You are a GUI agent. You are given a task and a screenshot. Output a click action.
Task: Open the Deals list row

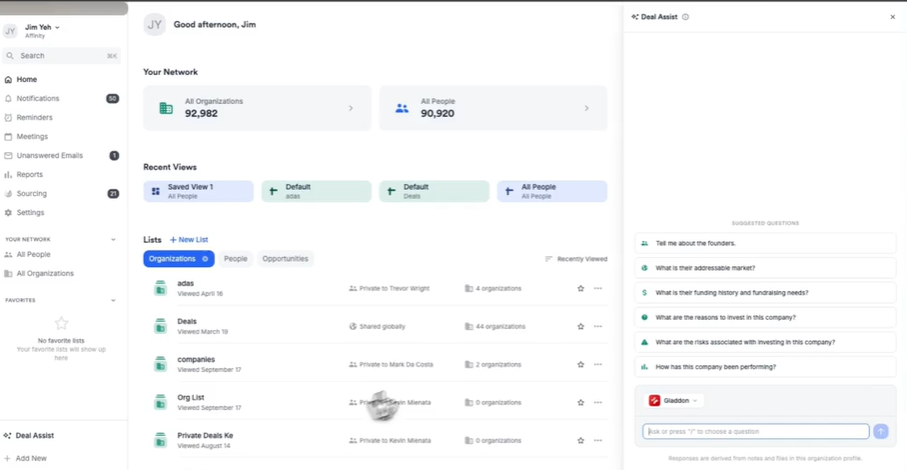375,326
